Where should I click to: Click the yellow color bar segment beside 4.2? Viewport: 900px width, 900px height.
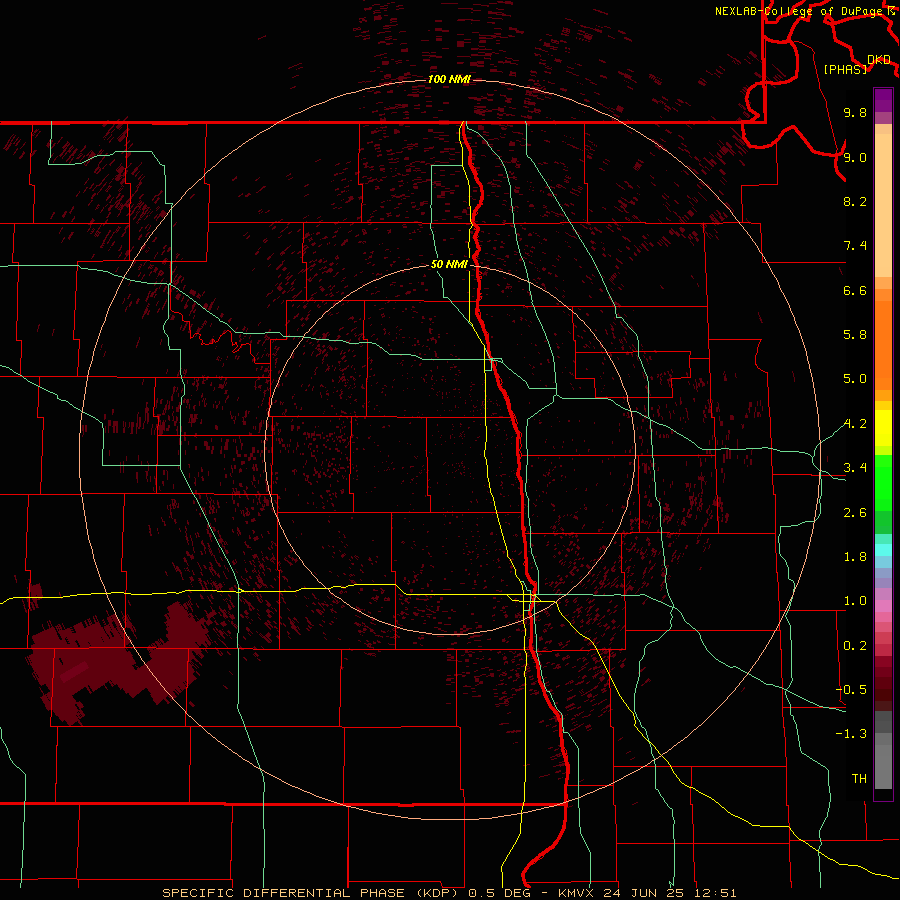[883, 428]
